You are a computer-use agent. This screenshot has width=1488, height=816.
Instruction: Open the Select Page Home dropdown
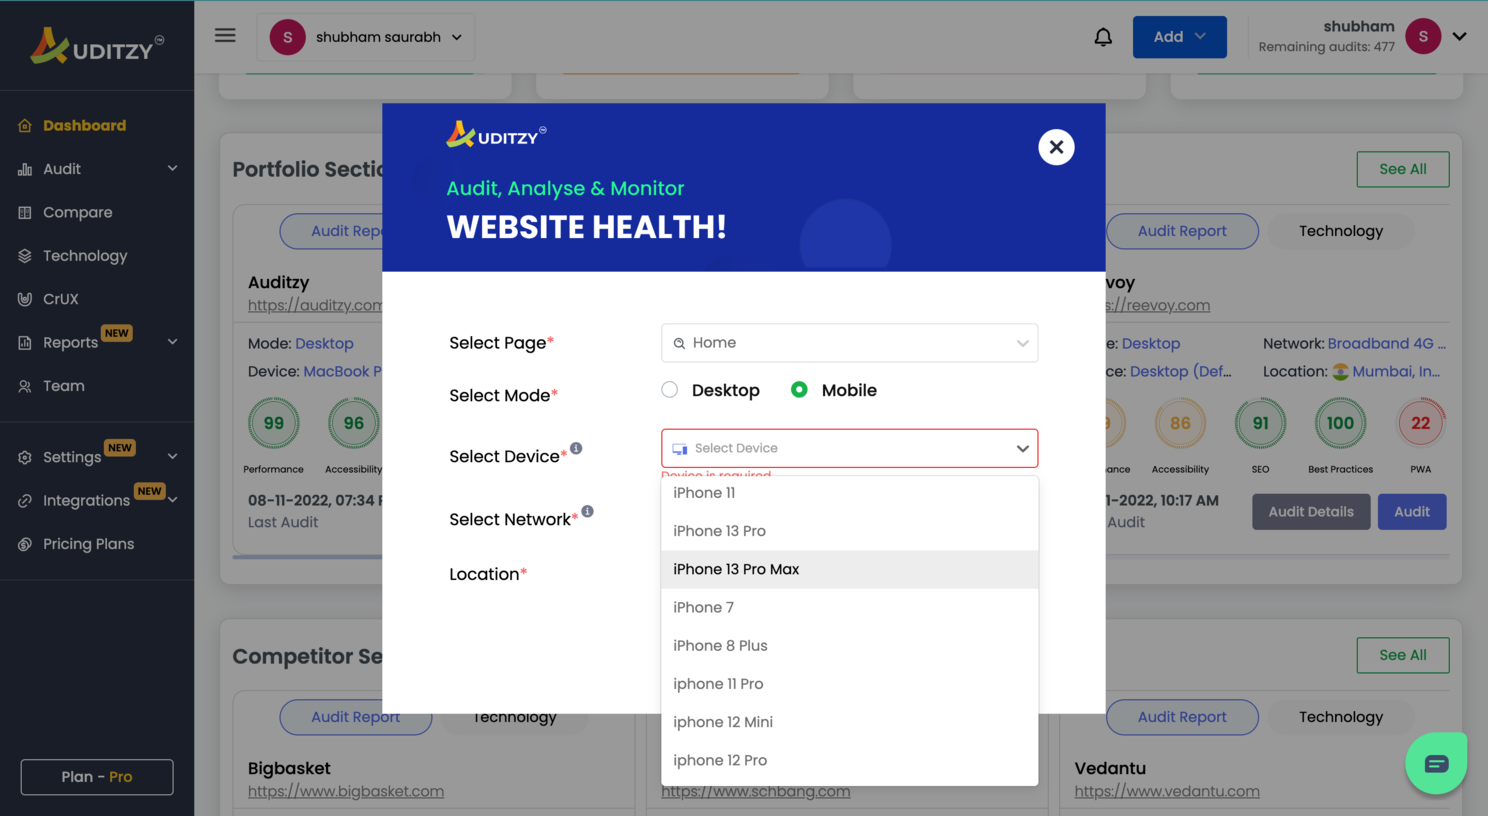tap(850, 343)
